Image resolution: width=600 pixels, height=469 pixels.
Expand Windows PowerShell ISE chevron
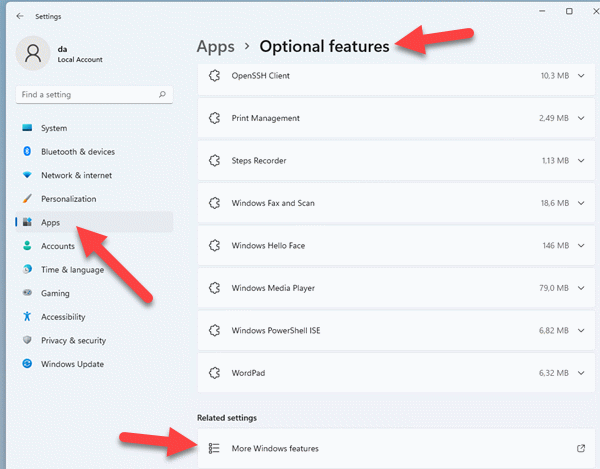[581, 331]
